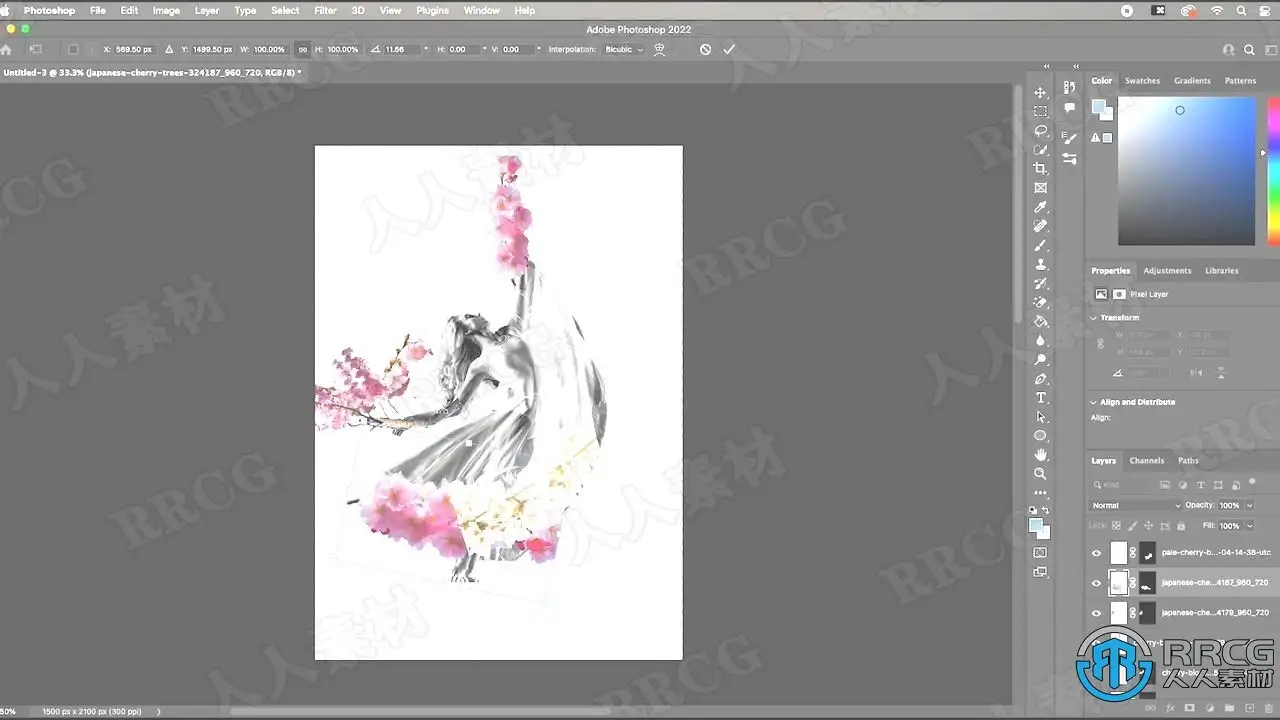Select the Zoom tool

[x=1041, y=474]
